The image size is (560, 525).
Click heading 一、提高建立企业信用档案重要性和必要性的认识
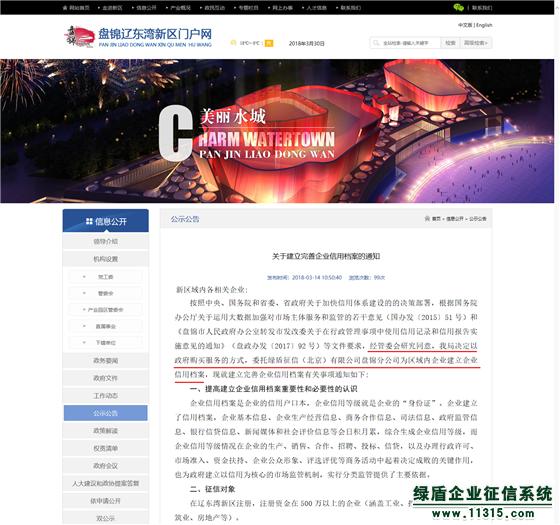click(274, 389)
